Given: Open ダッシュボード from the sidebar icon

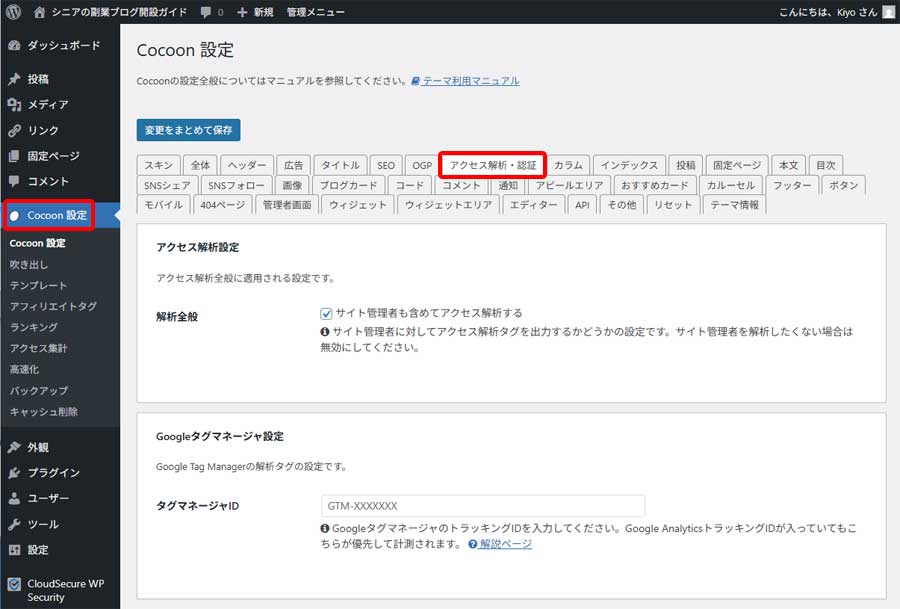Looking at the screenshot, I should coord(14,45).
